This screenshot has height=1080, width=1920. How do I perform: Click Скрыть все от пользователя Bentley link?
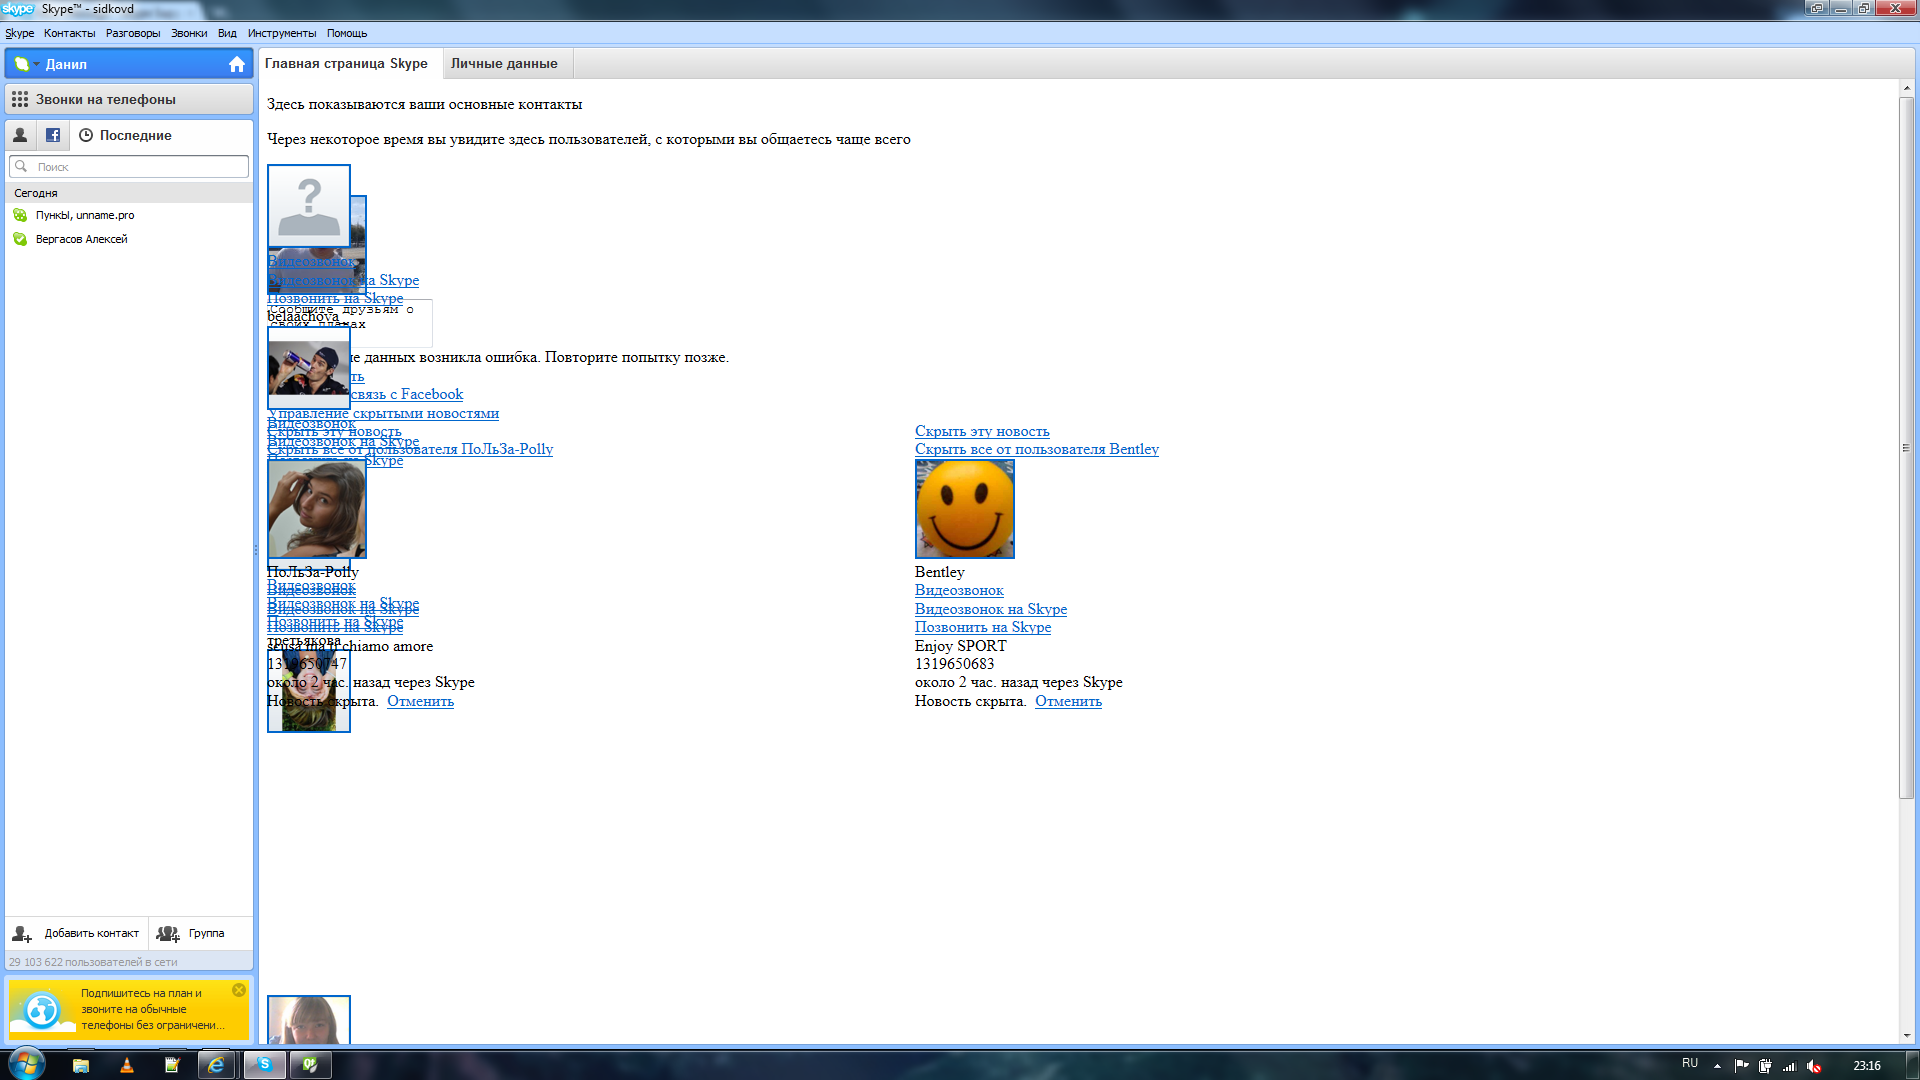[x=1036, y=449]
